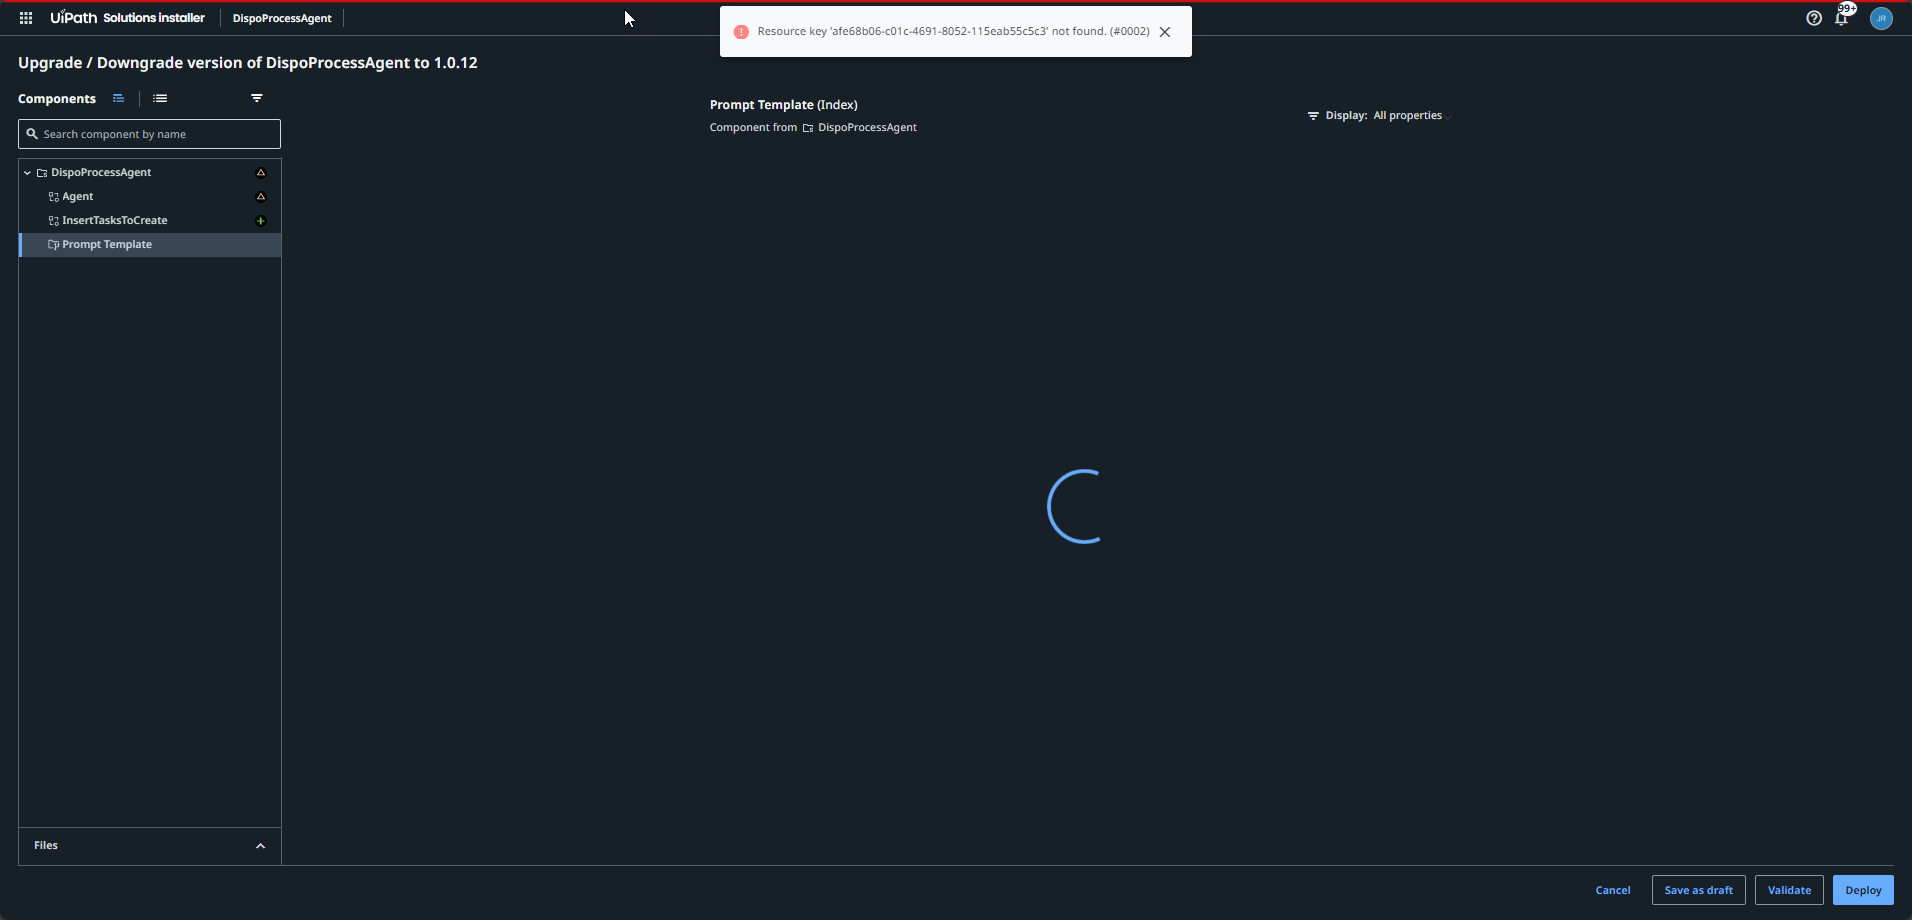1912x920 pixels.
Task: Click the InsertTasksToCreate component type icon
Action: point(53,221)
